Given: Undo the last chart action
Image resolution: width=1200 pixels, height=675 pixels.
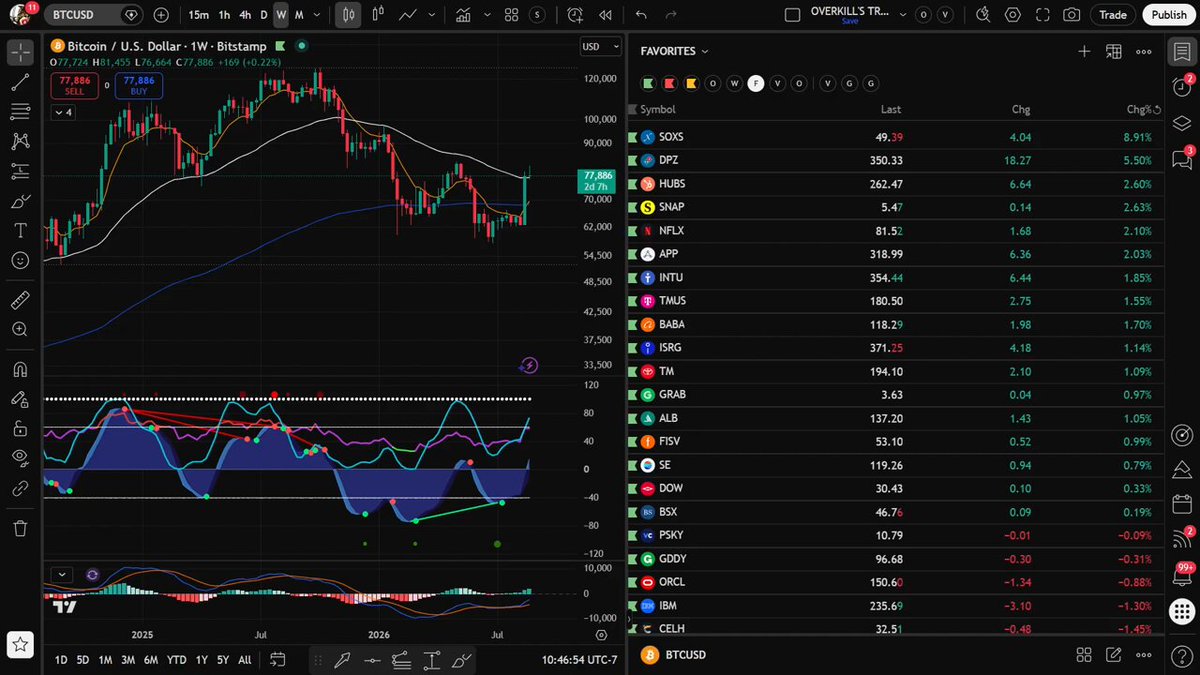Looking at the screenshot, I should (x=641, y=15).
